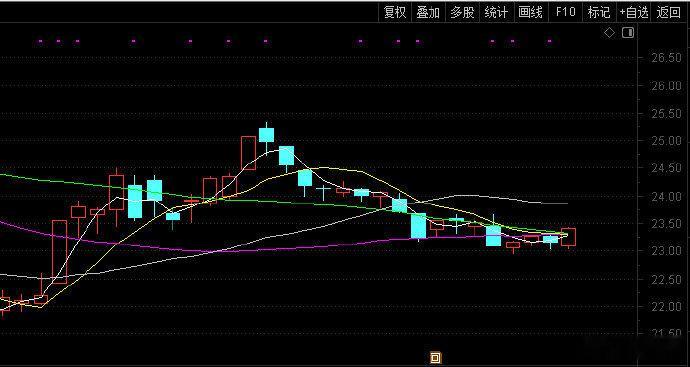Image resolution: width=690 pixels, height=367 pixels.
Task: Select the 叠加 overlay button
Action: tap(428, 12)
